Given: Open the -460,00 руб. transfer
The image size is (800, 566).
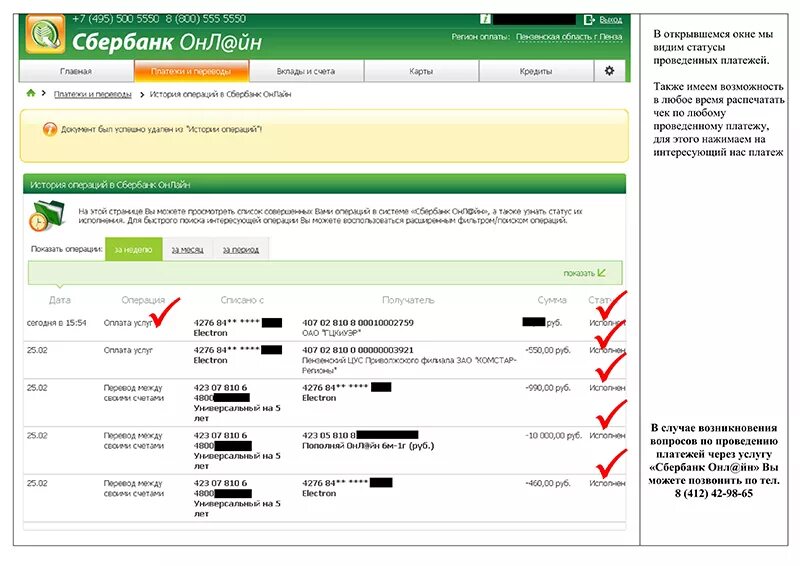Looking at the screenshot, I should [x=324, y=498].
